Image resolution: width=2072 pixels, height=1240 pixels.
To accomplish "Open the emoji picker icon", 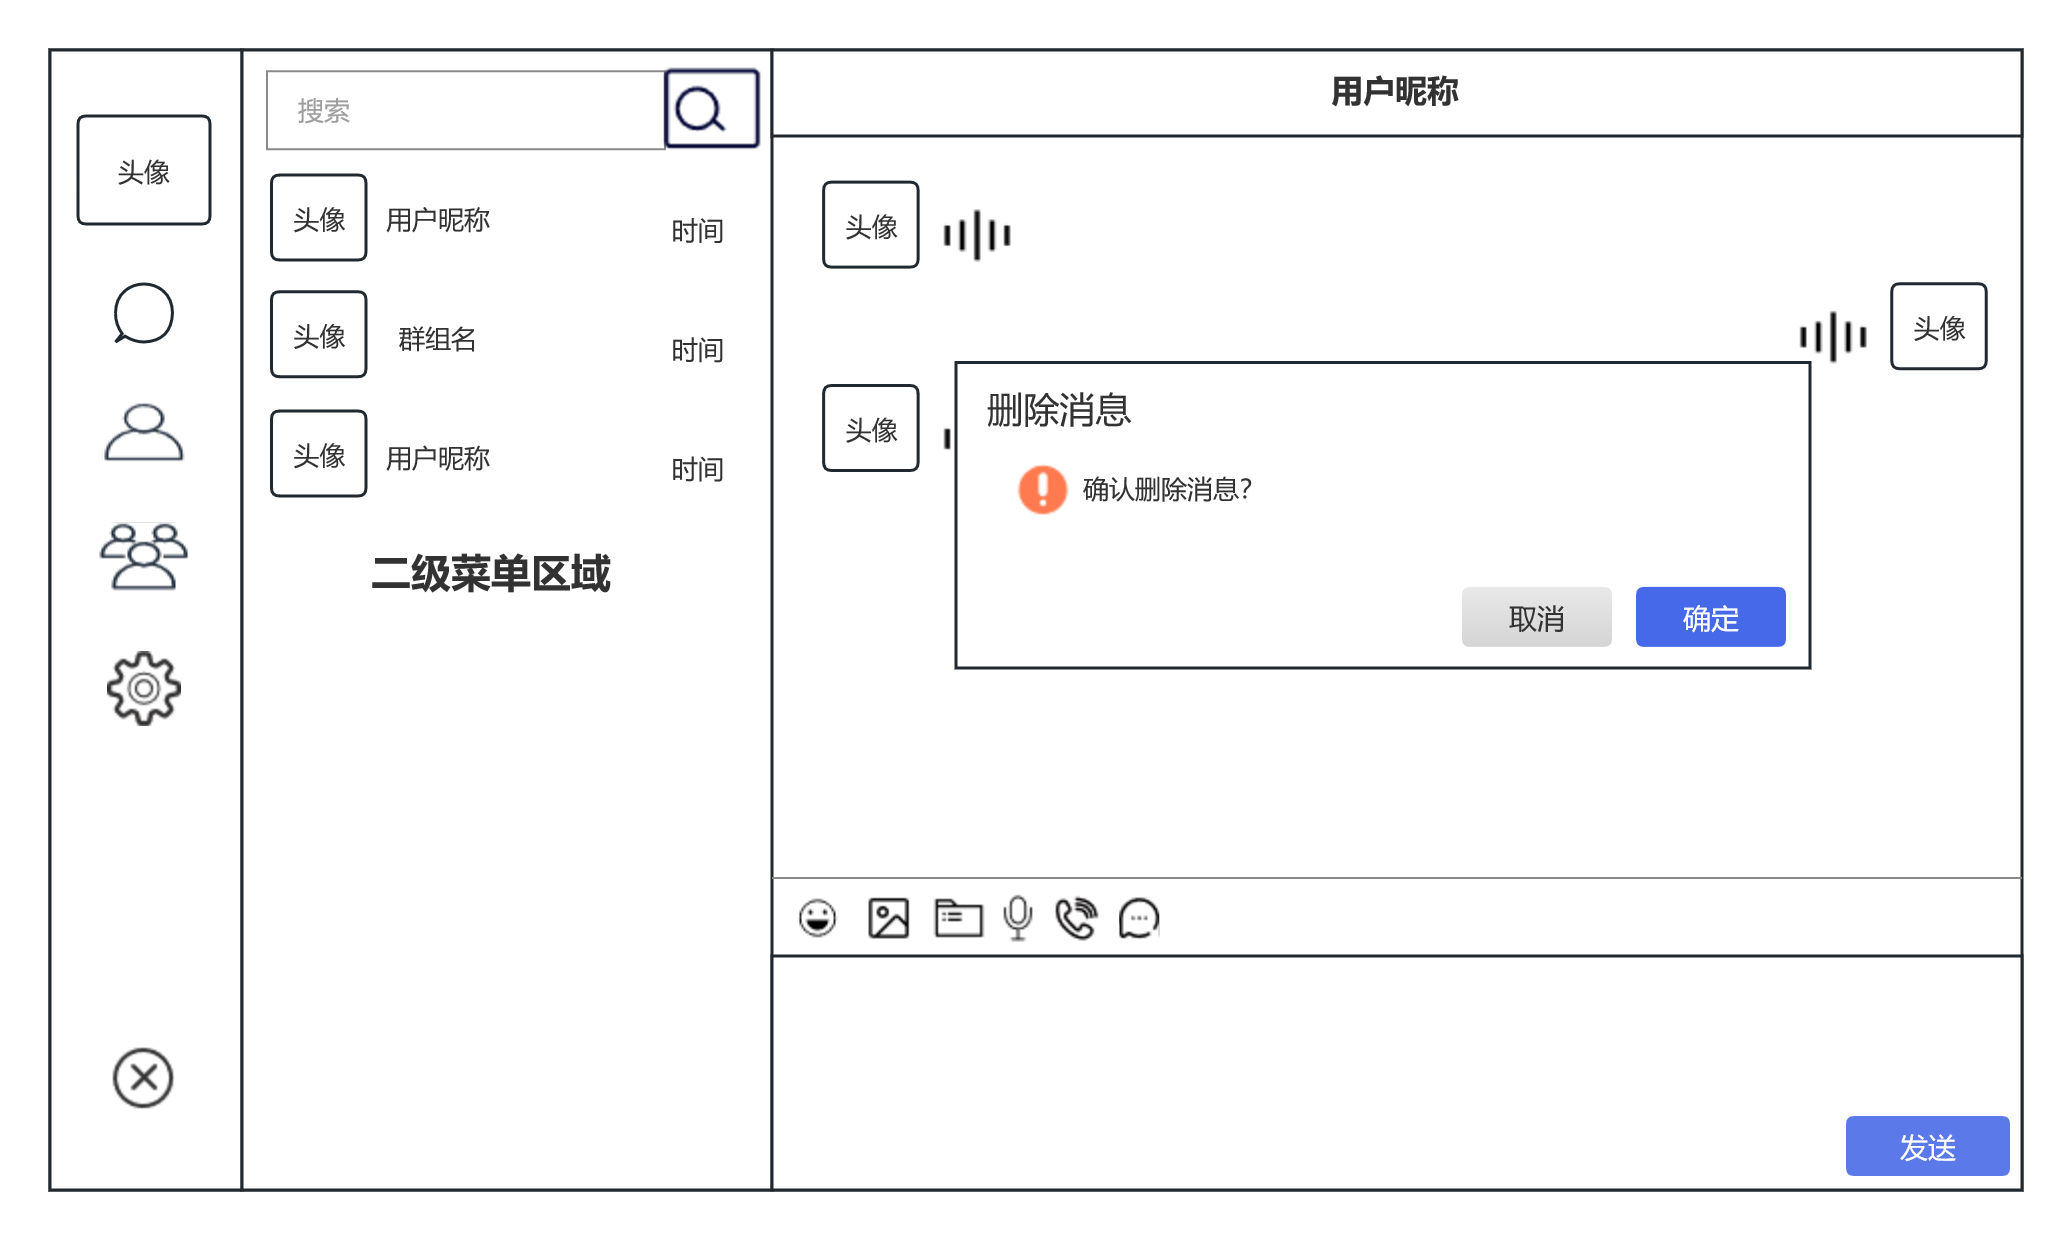I will 817,917.
